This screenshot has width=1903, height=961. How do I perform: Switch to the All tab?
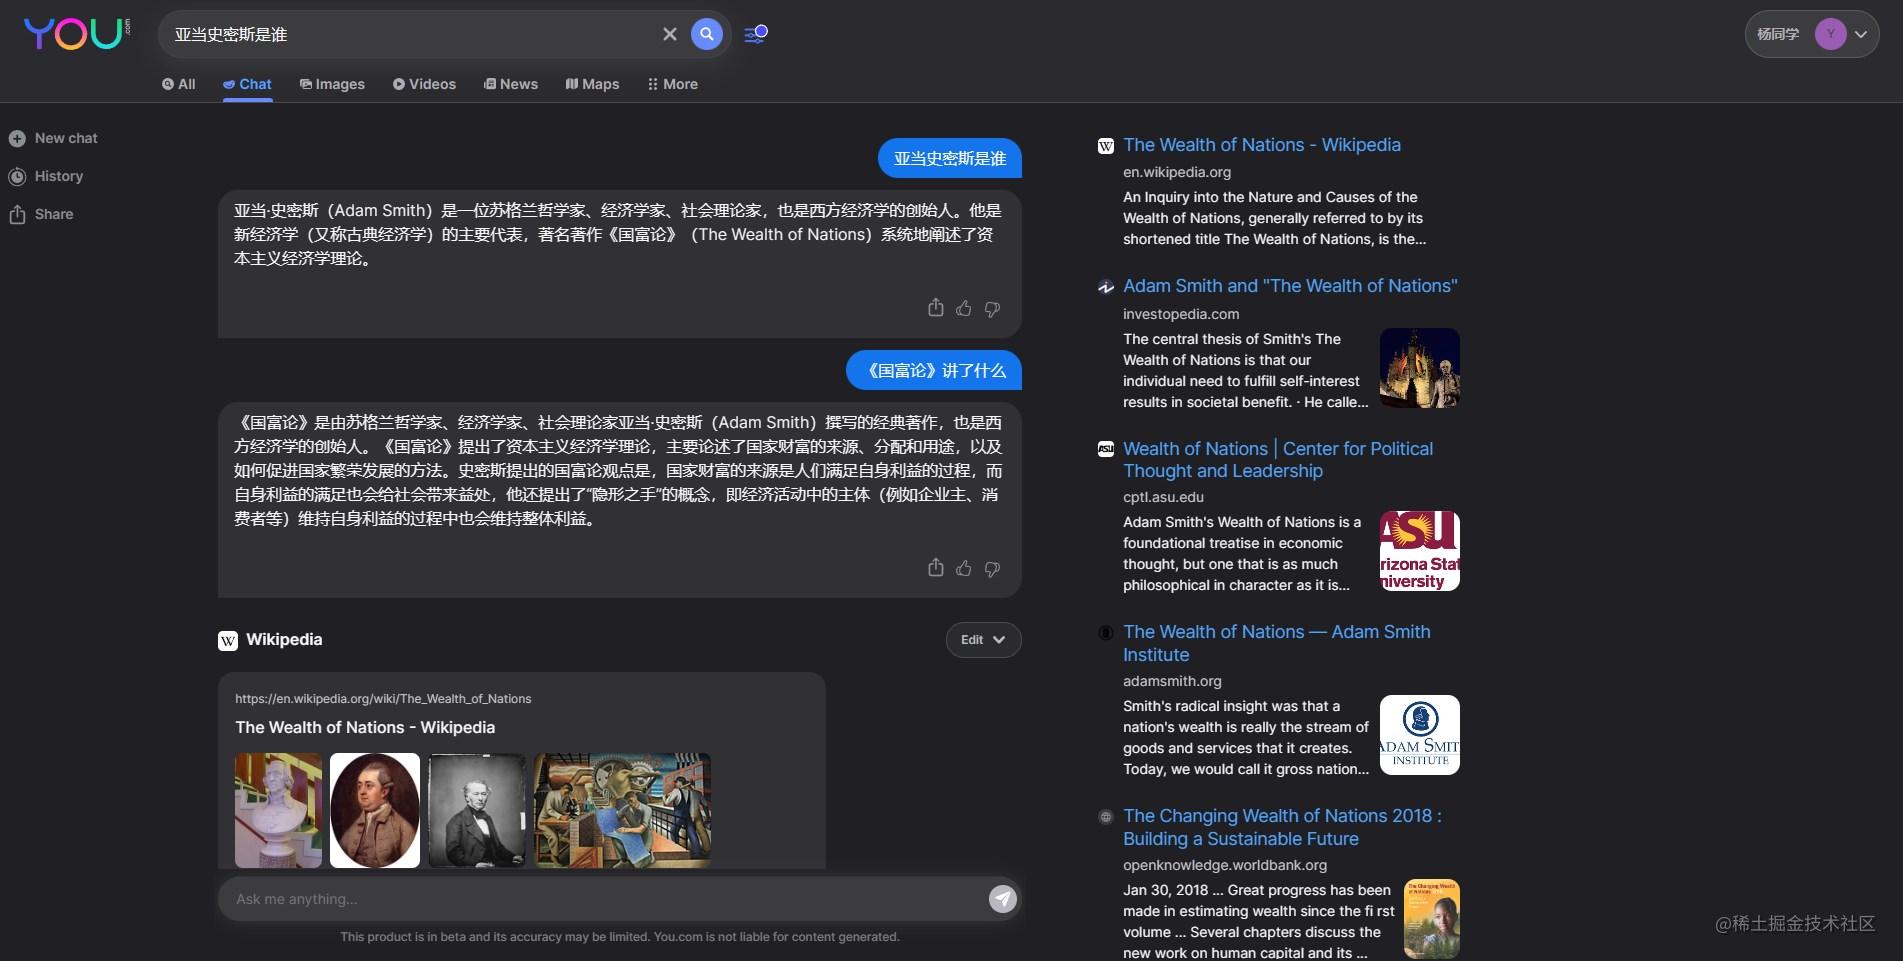[x=179, y=84]
